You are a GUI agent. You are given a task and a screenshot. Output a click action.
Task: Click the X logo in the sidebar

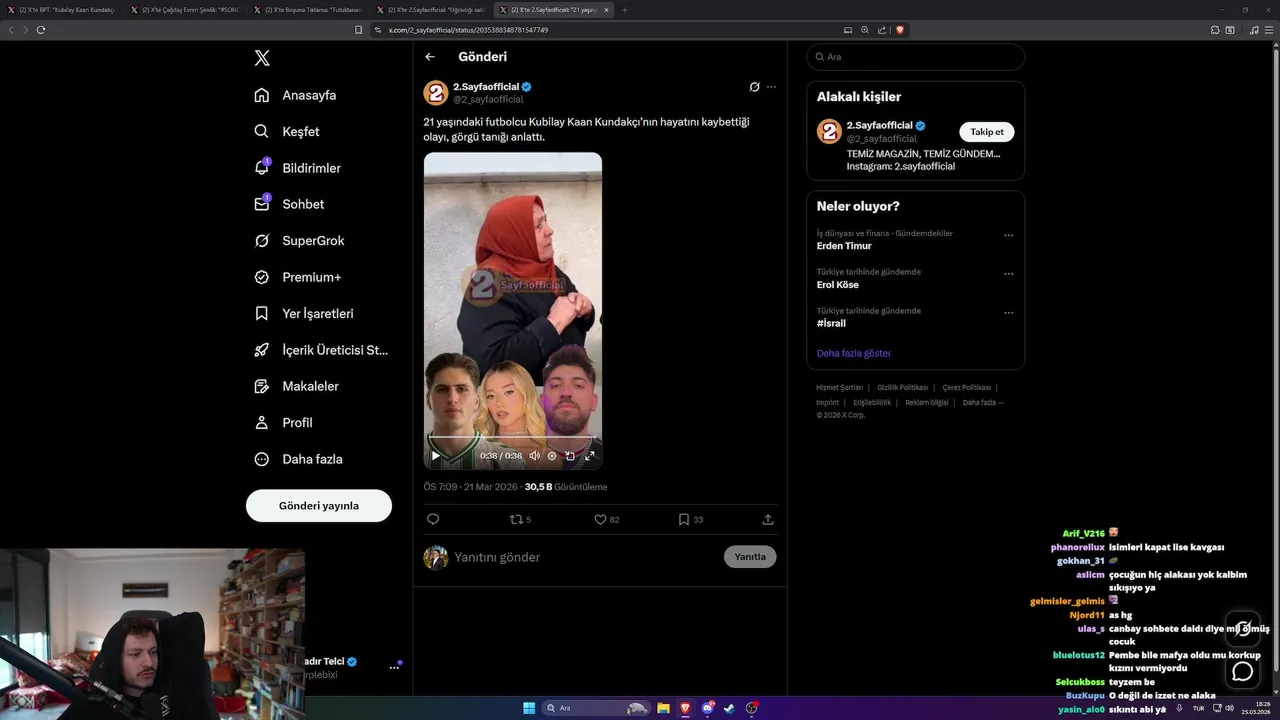262,58
